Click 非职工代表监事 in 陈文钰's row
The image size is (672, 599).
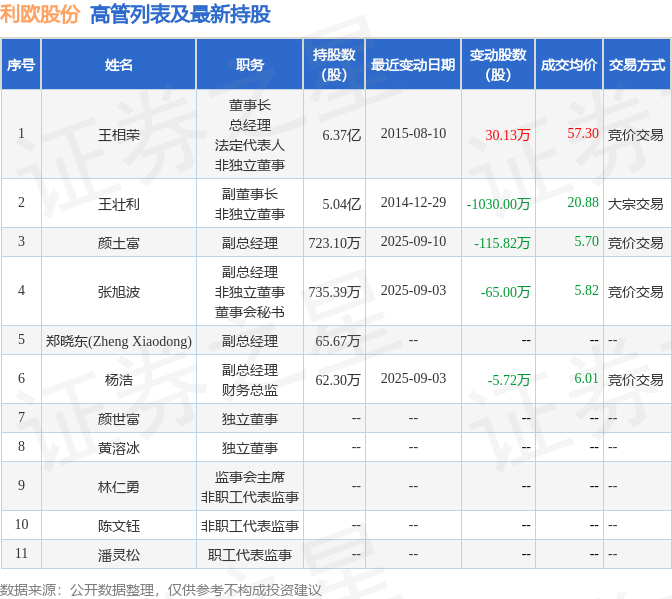pyautogui.click(x=249, y=526)
